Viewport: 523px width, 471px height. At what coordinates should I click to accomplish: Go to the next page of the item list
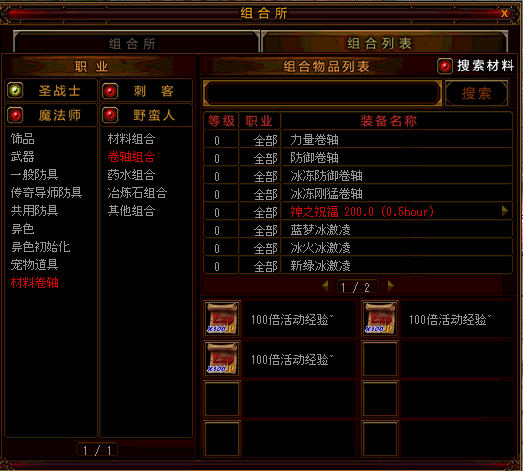click(391, 286)
